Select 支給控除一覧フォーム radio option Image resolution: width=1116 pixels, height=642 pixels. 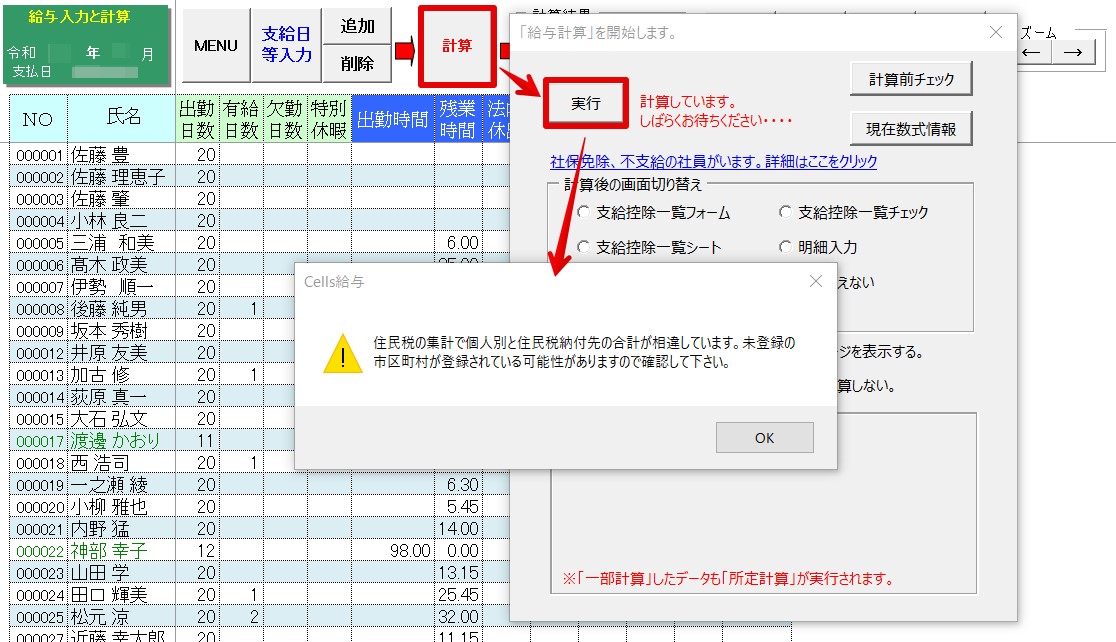(x=584, y=212)
